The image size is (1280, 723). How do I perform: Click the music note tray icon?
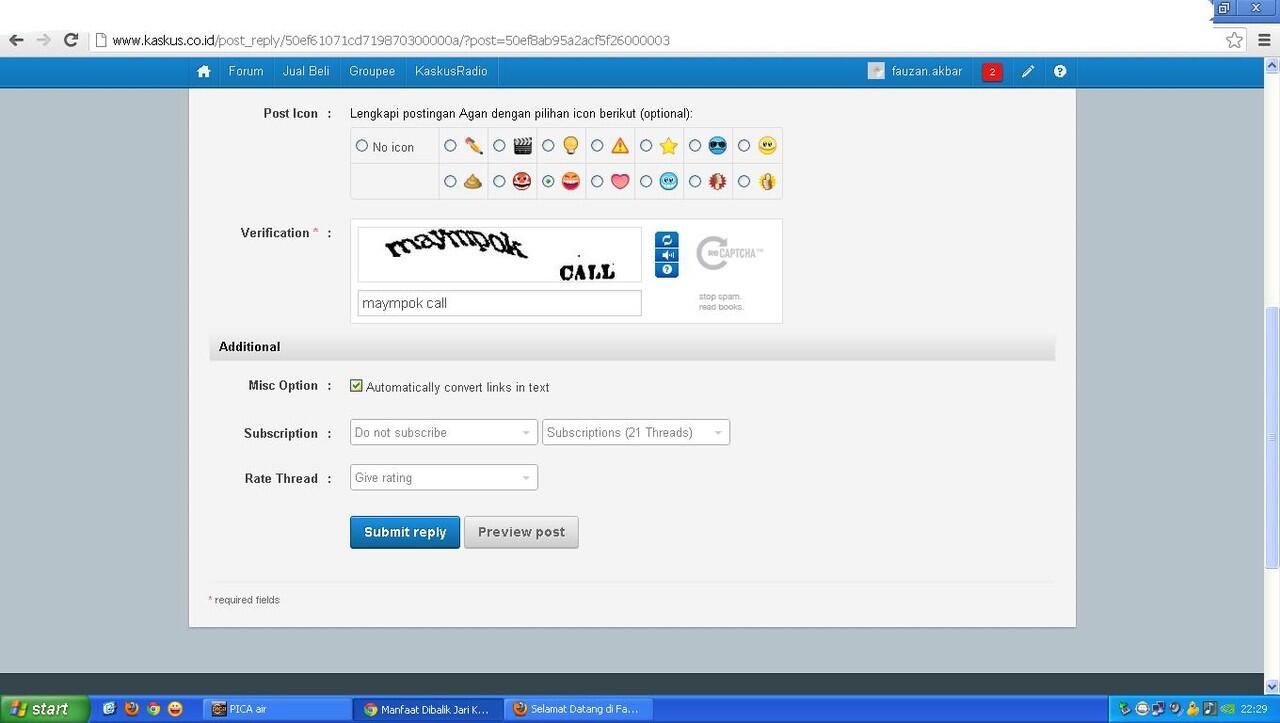(x=1209, y=709)
